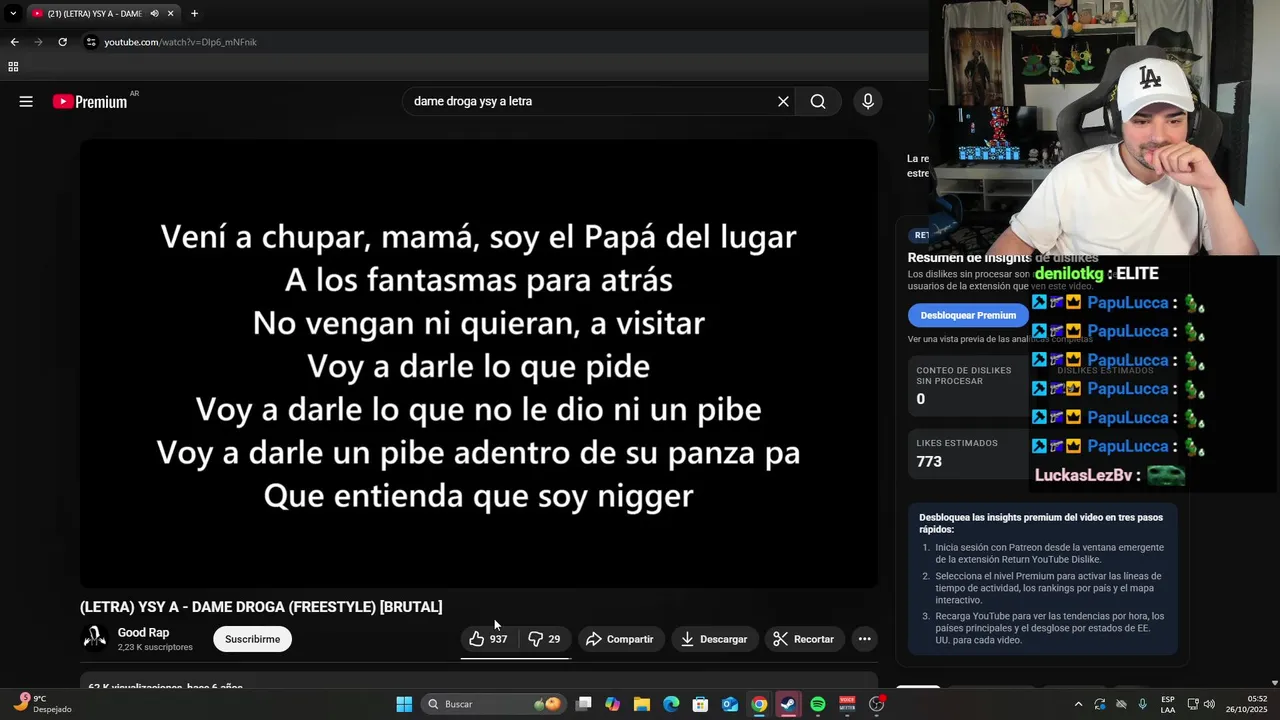Open the browser apps grid shortcut
1280x720 pixels.
coord(13,67)
